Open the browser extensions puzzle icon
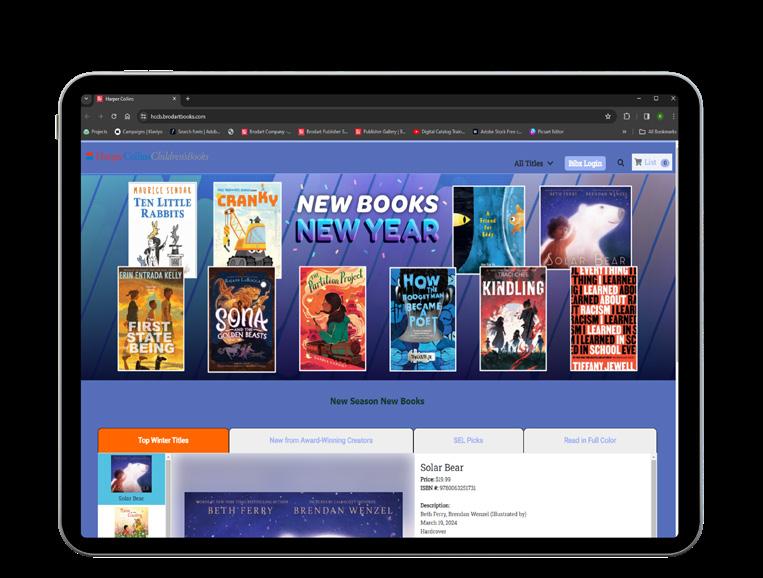The height and width of the screenshot is (578, 763). point(627,117)
